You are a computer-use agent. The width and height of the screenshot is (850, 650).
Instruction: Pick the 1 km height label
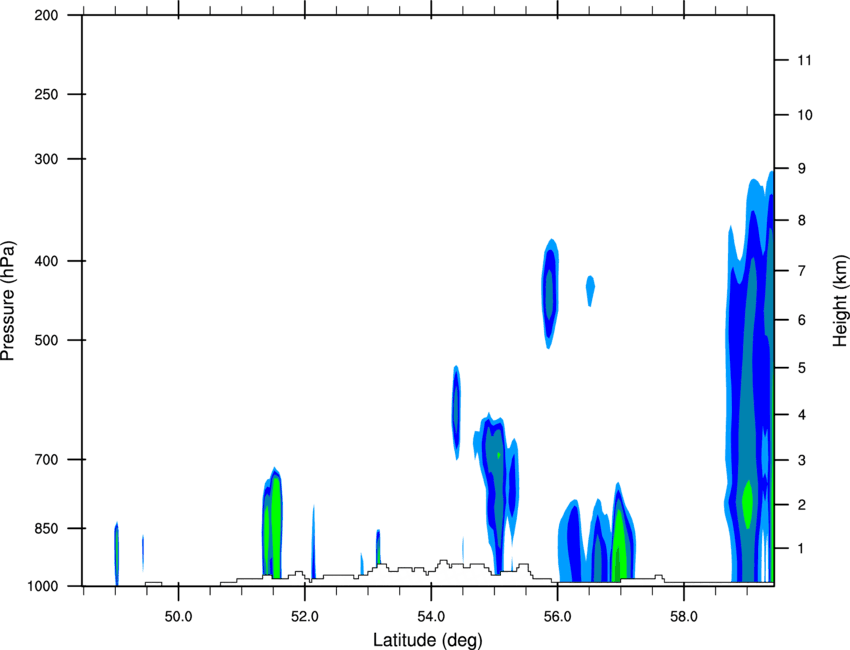(802, 549)
